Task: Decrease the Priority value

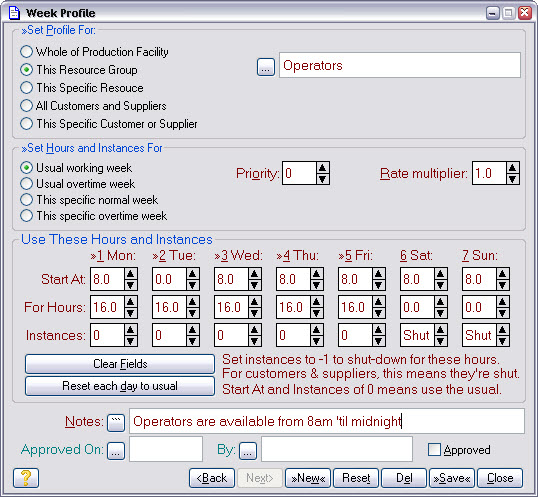Action: tap(322, 179)
